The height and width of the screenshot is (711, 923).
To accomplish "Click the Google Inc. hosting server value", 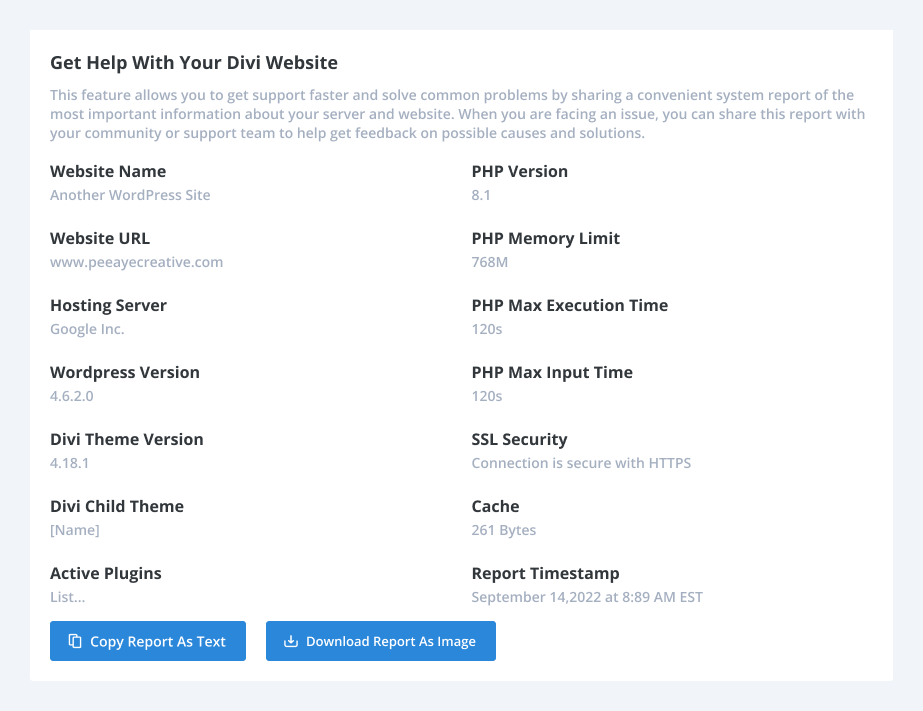I will click(x=87, y=329).
